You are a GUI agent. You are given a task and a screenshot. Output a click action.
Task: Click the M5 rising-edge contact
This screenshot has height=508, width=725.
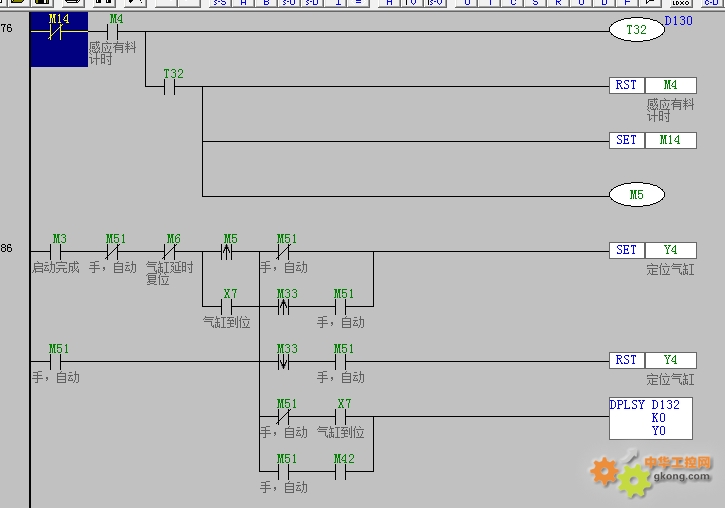click(227, 251)
